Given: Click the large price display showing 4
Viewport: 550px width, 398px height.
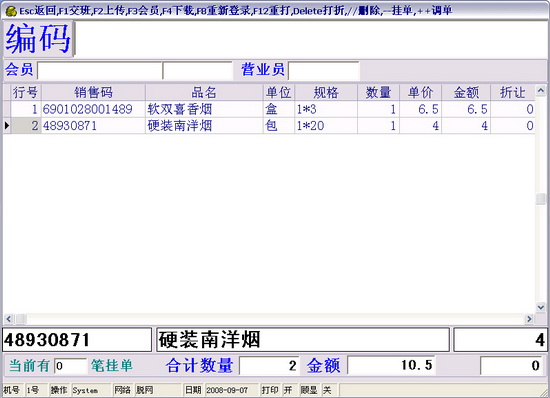Looking at the screenshot, I should coord(500,339).
